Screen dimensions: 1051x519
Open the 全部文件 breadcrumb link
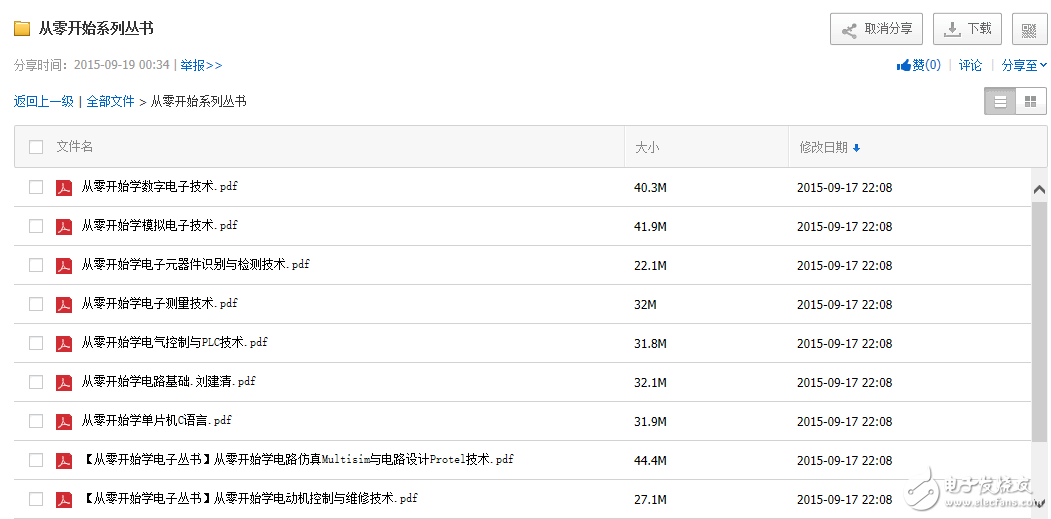[110, 101]
